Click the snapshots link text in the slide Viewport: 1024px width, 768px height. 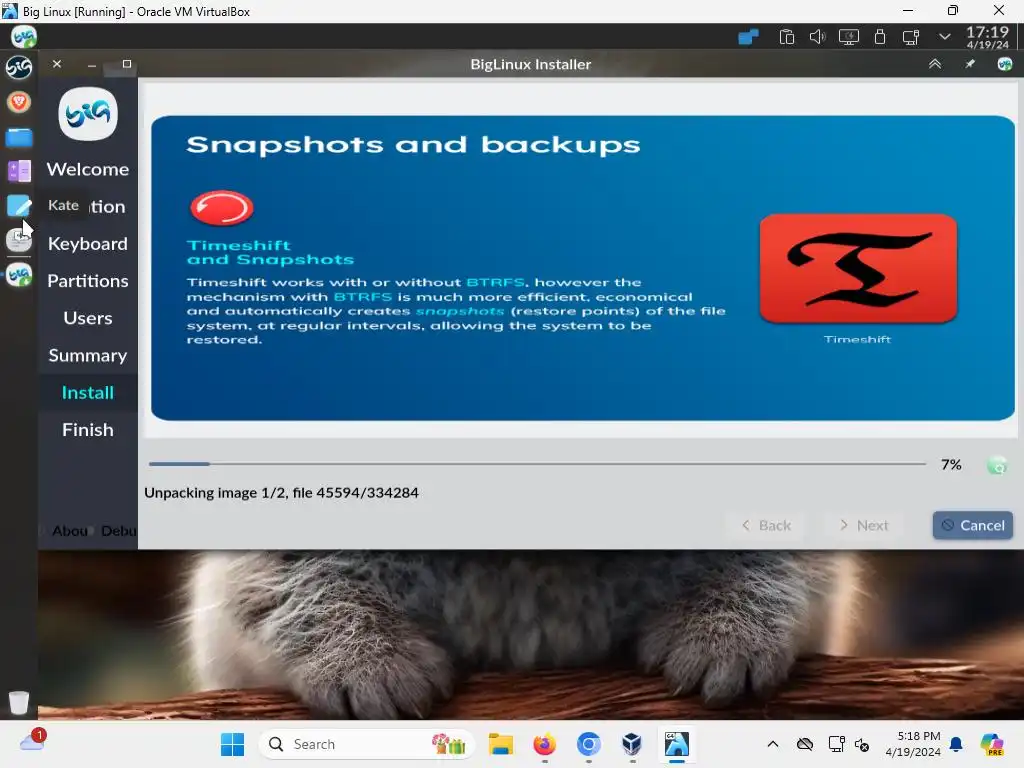(x=460, y=311)
